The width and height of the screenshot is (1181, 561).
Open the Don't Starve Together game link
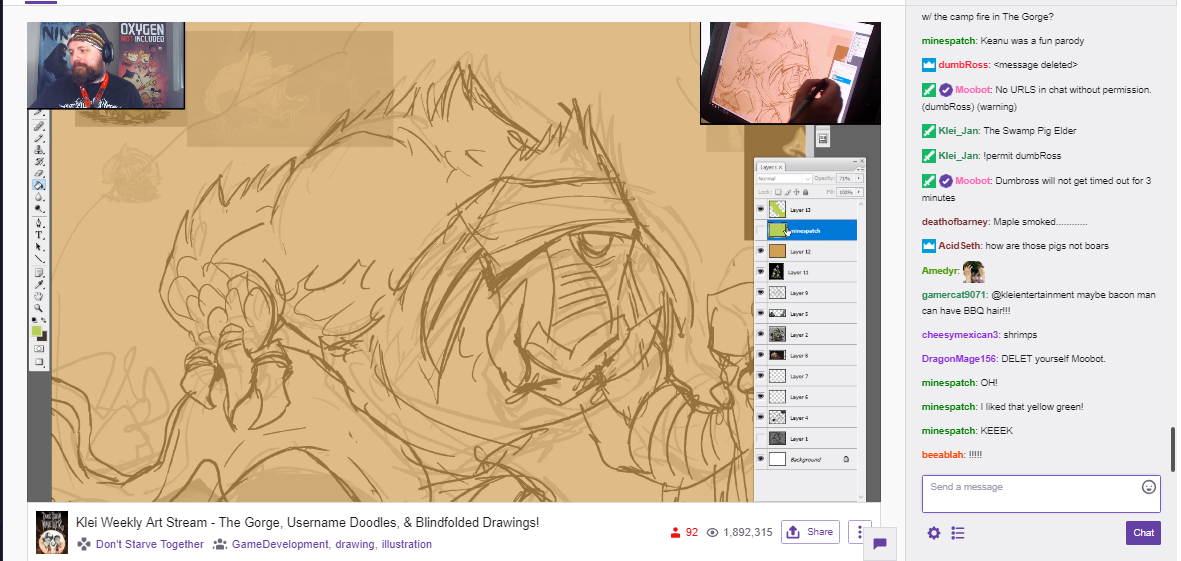[x=149, y=545]
